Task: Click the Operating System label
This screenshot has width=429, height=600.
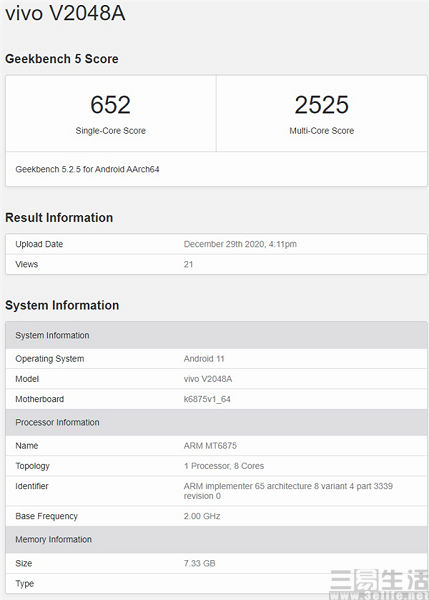Action: click(50, 359)
